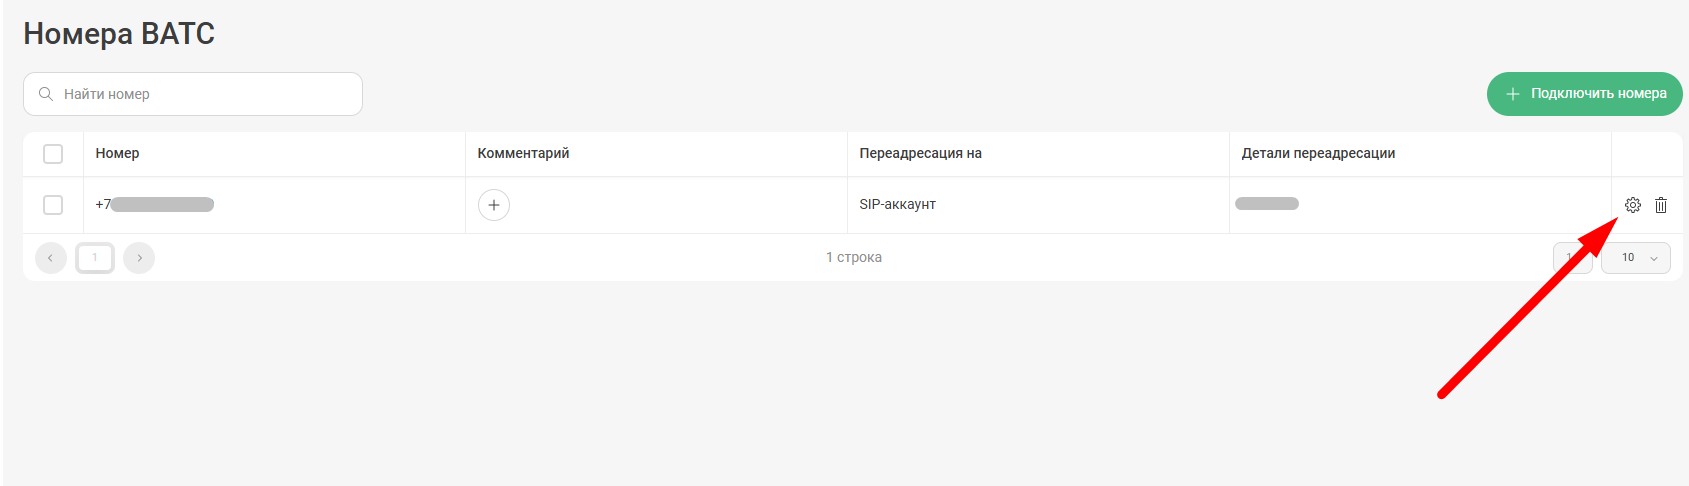This screenshot has height=486, width=1689.
Task: Delete the number with the trash icon
Action: point(1661,205)
